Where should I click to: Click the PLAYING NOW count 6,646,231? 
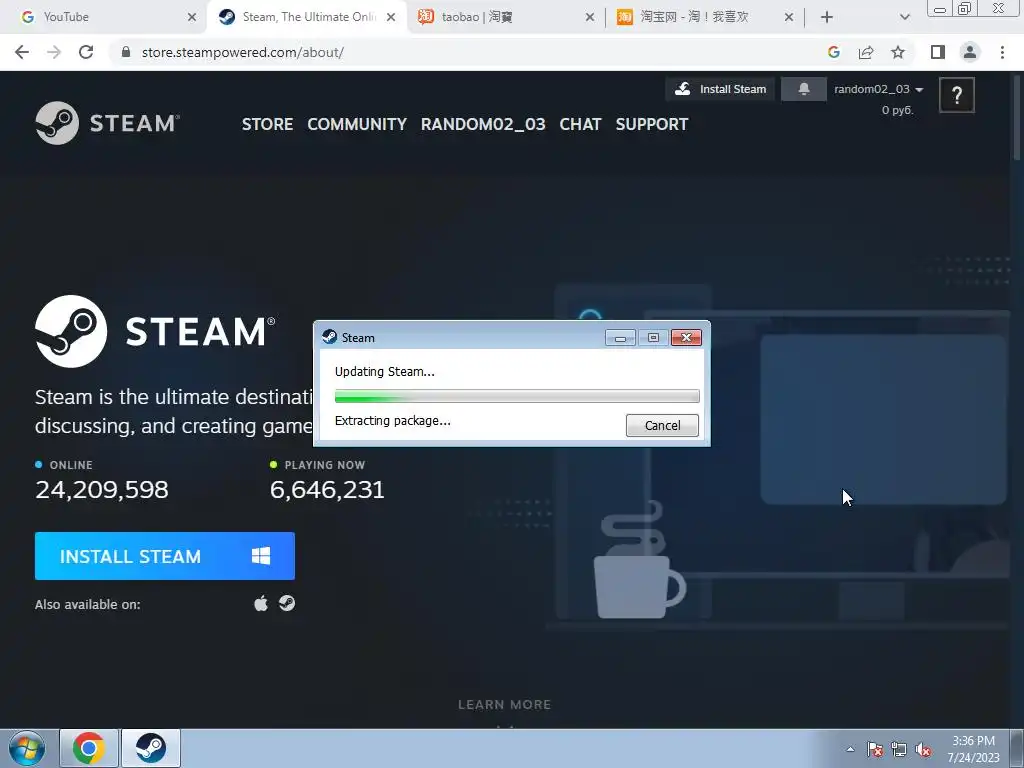(327, 489)
